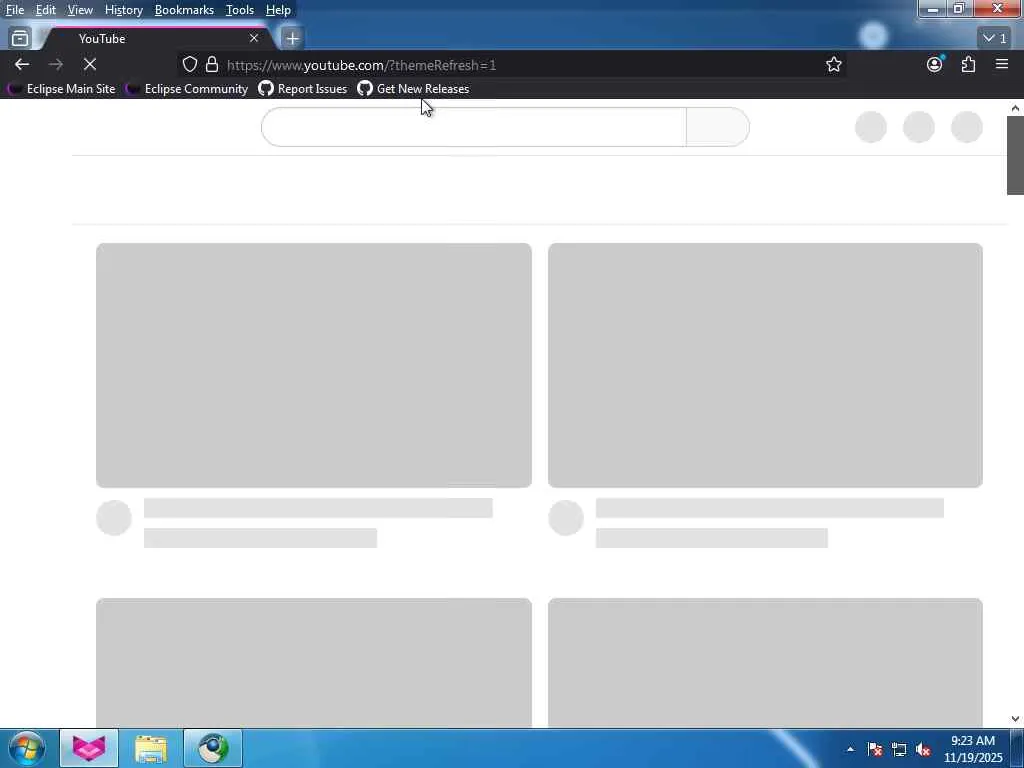Open Get New Releases bookmark
This screenshot has height=768, width=1024.
pos(413,89)
